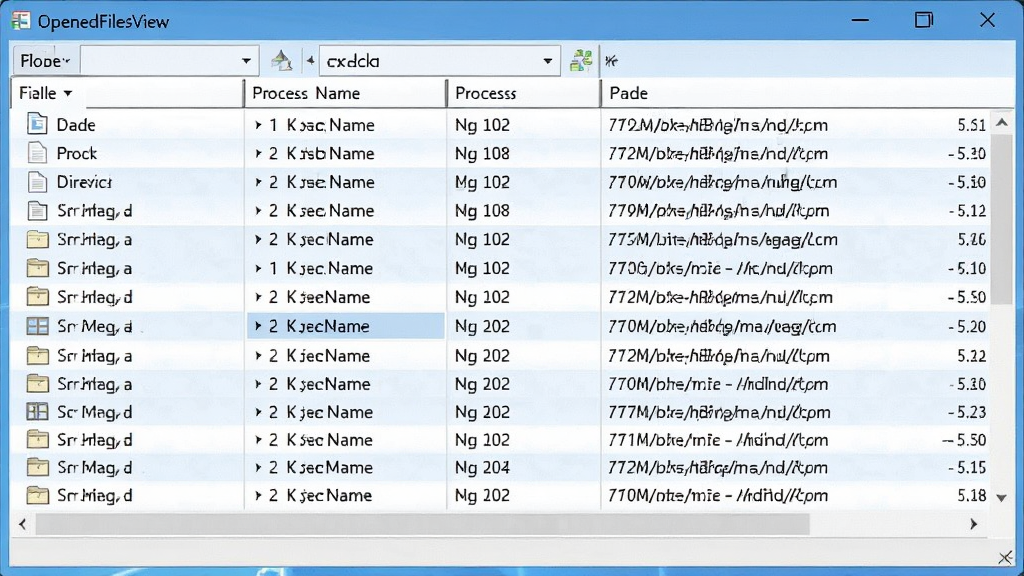Click the value 5.18 in the last row

(x=972, y=496)
